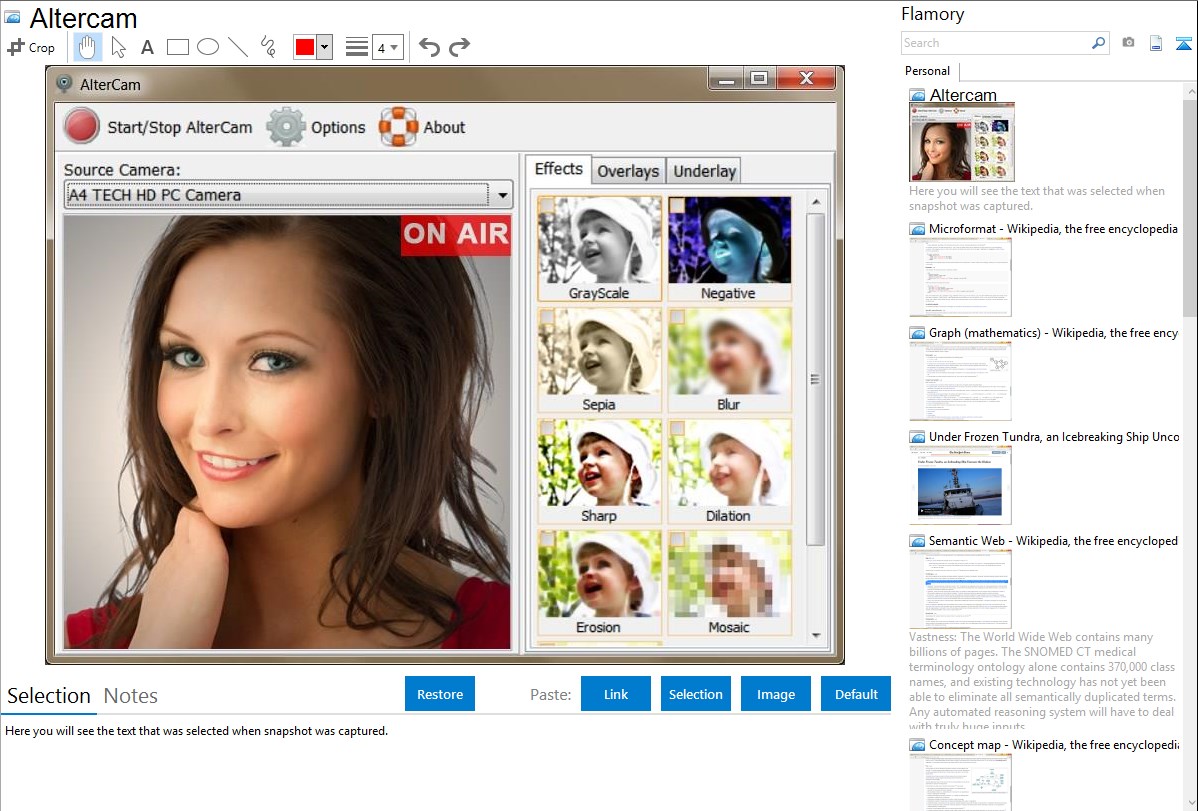The image size is (1198, 811).
Task: Undo the last annotation
Action: [429, 47]
